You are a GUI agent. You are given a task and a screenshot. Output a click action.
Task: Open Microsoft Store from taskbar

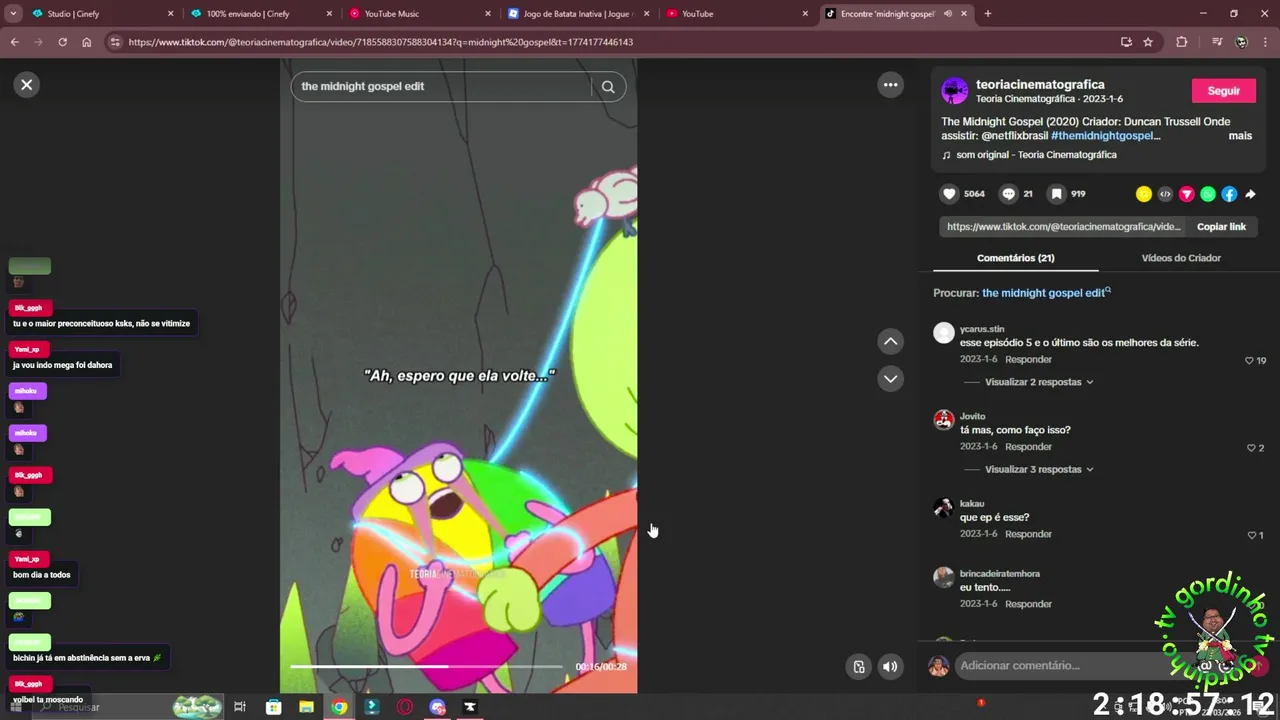[273, 707]
